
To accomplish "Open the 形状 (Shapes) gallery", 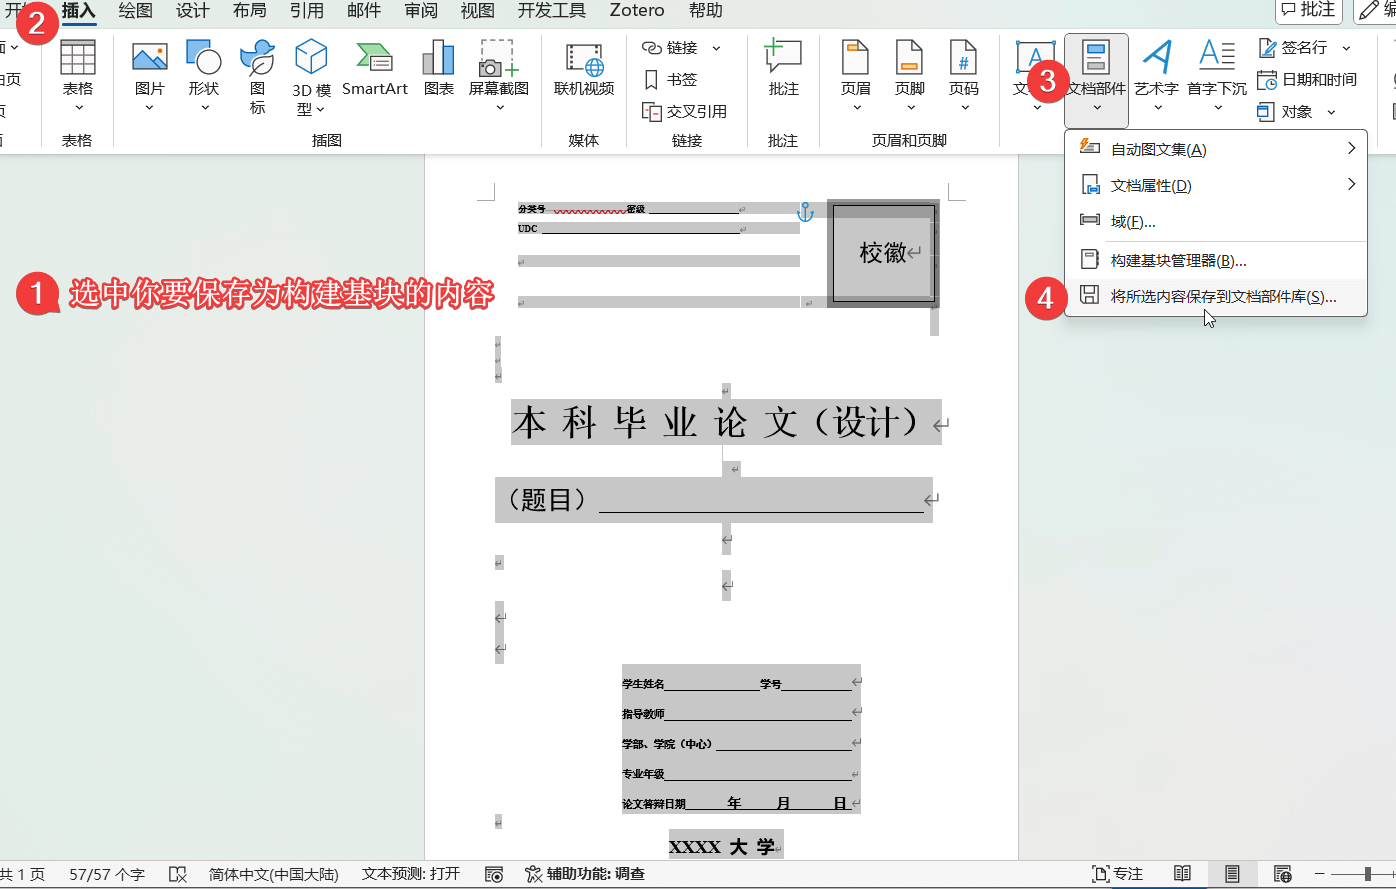I will 204,60.
